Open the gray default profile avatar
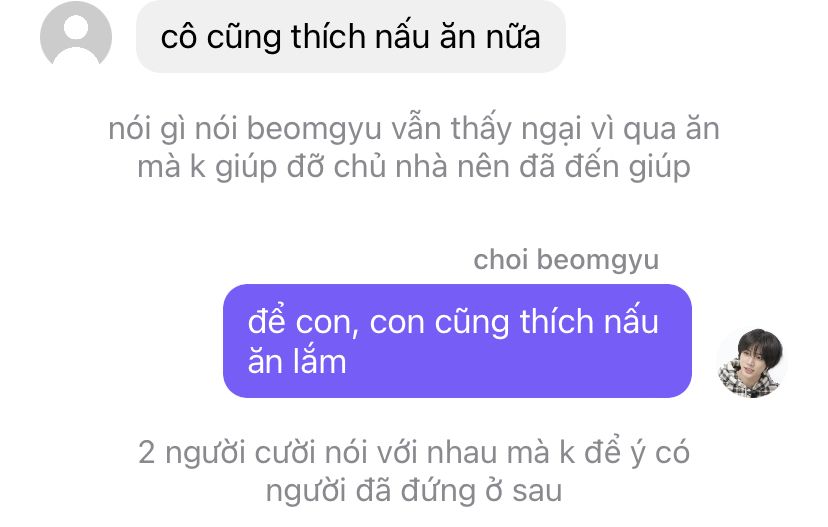828x527 pixels. click(x=76, y=33)
